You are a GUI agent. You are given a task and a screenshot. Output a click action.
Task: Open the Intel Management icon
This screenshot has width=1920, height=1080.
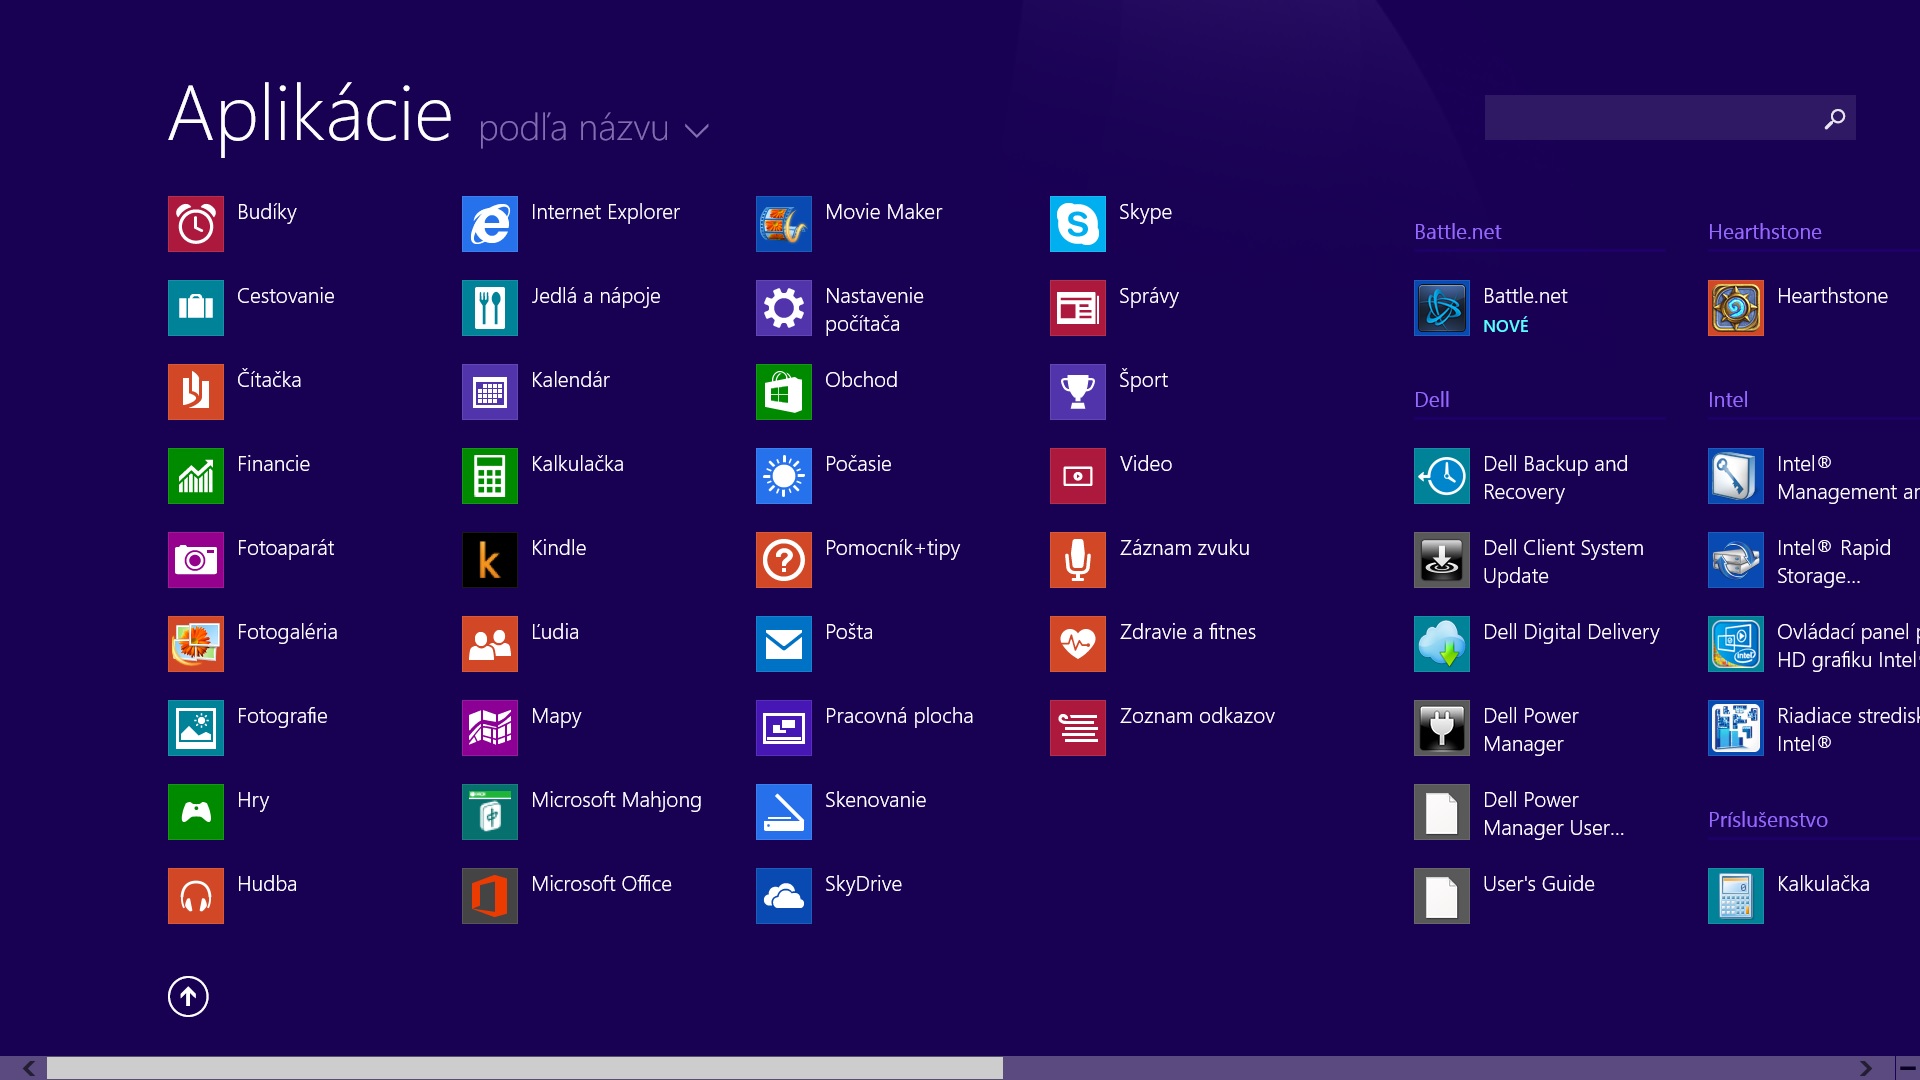[1736, 476]
